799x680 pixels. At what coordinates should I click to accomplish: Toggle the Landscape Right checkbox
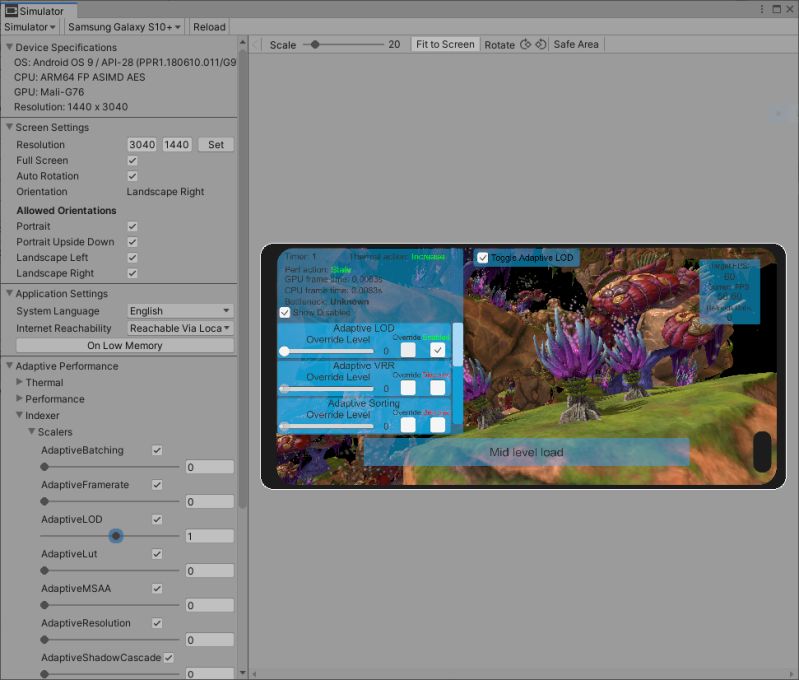[x=132, y=273]
